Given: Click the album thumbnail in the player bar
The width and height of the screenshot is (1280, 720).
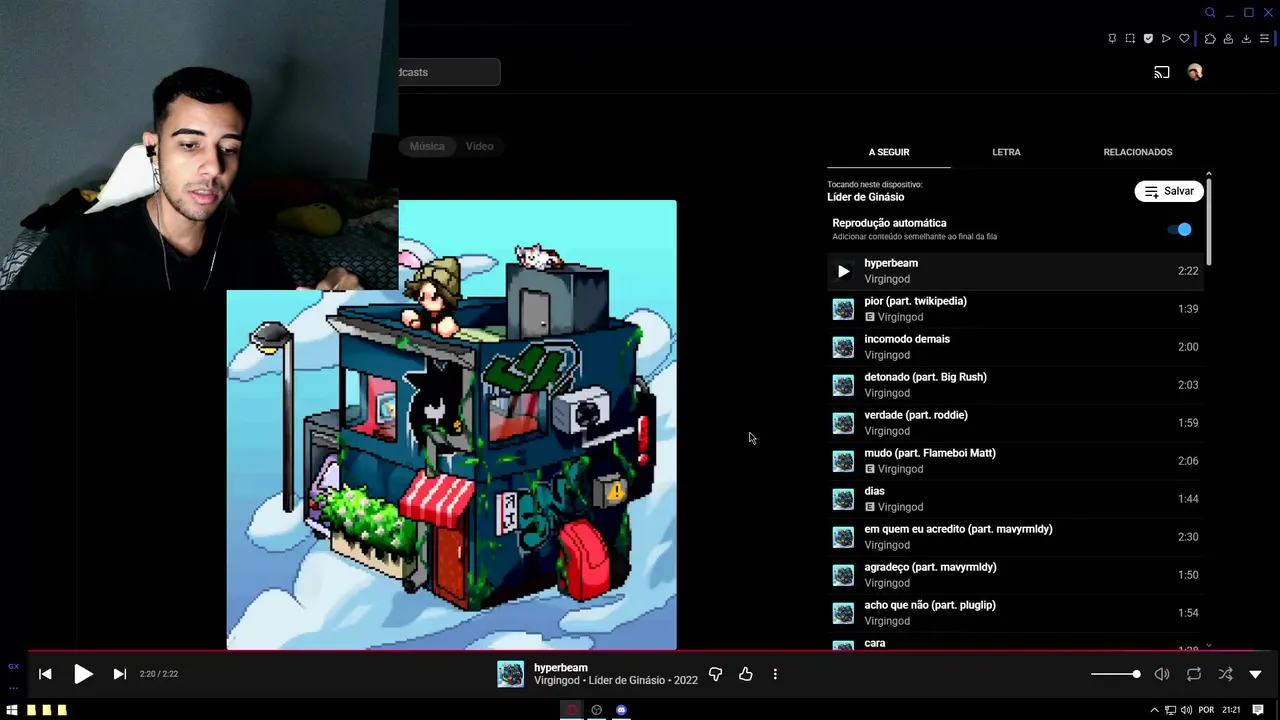Looking at the screenshot, I should [x=511, y=674].
